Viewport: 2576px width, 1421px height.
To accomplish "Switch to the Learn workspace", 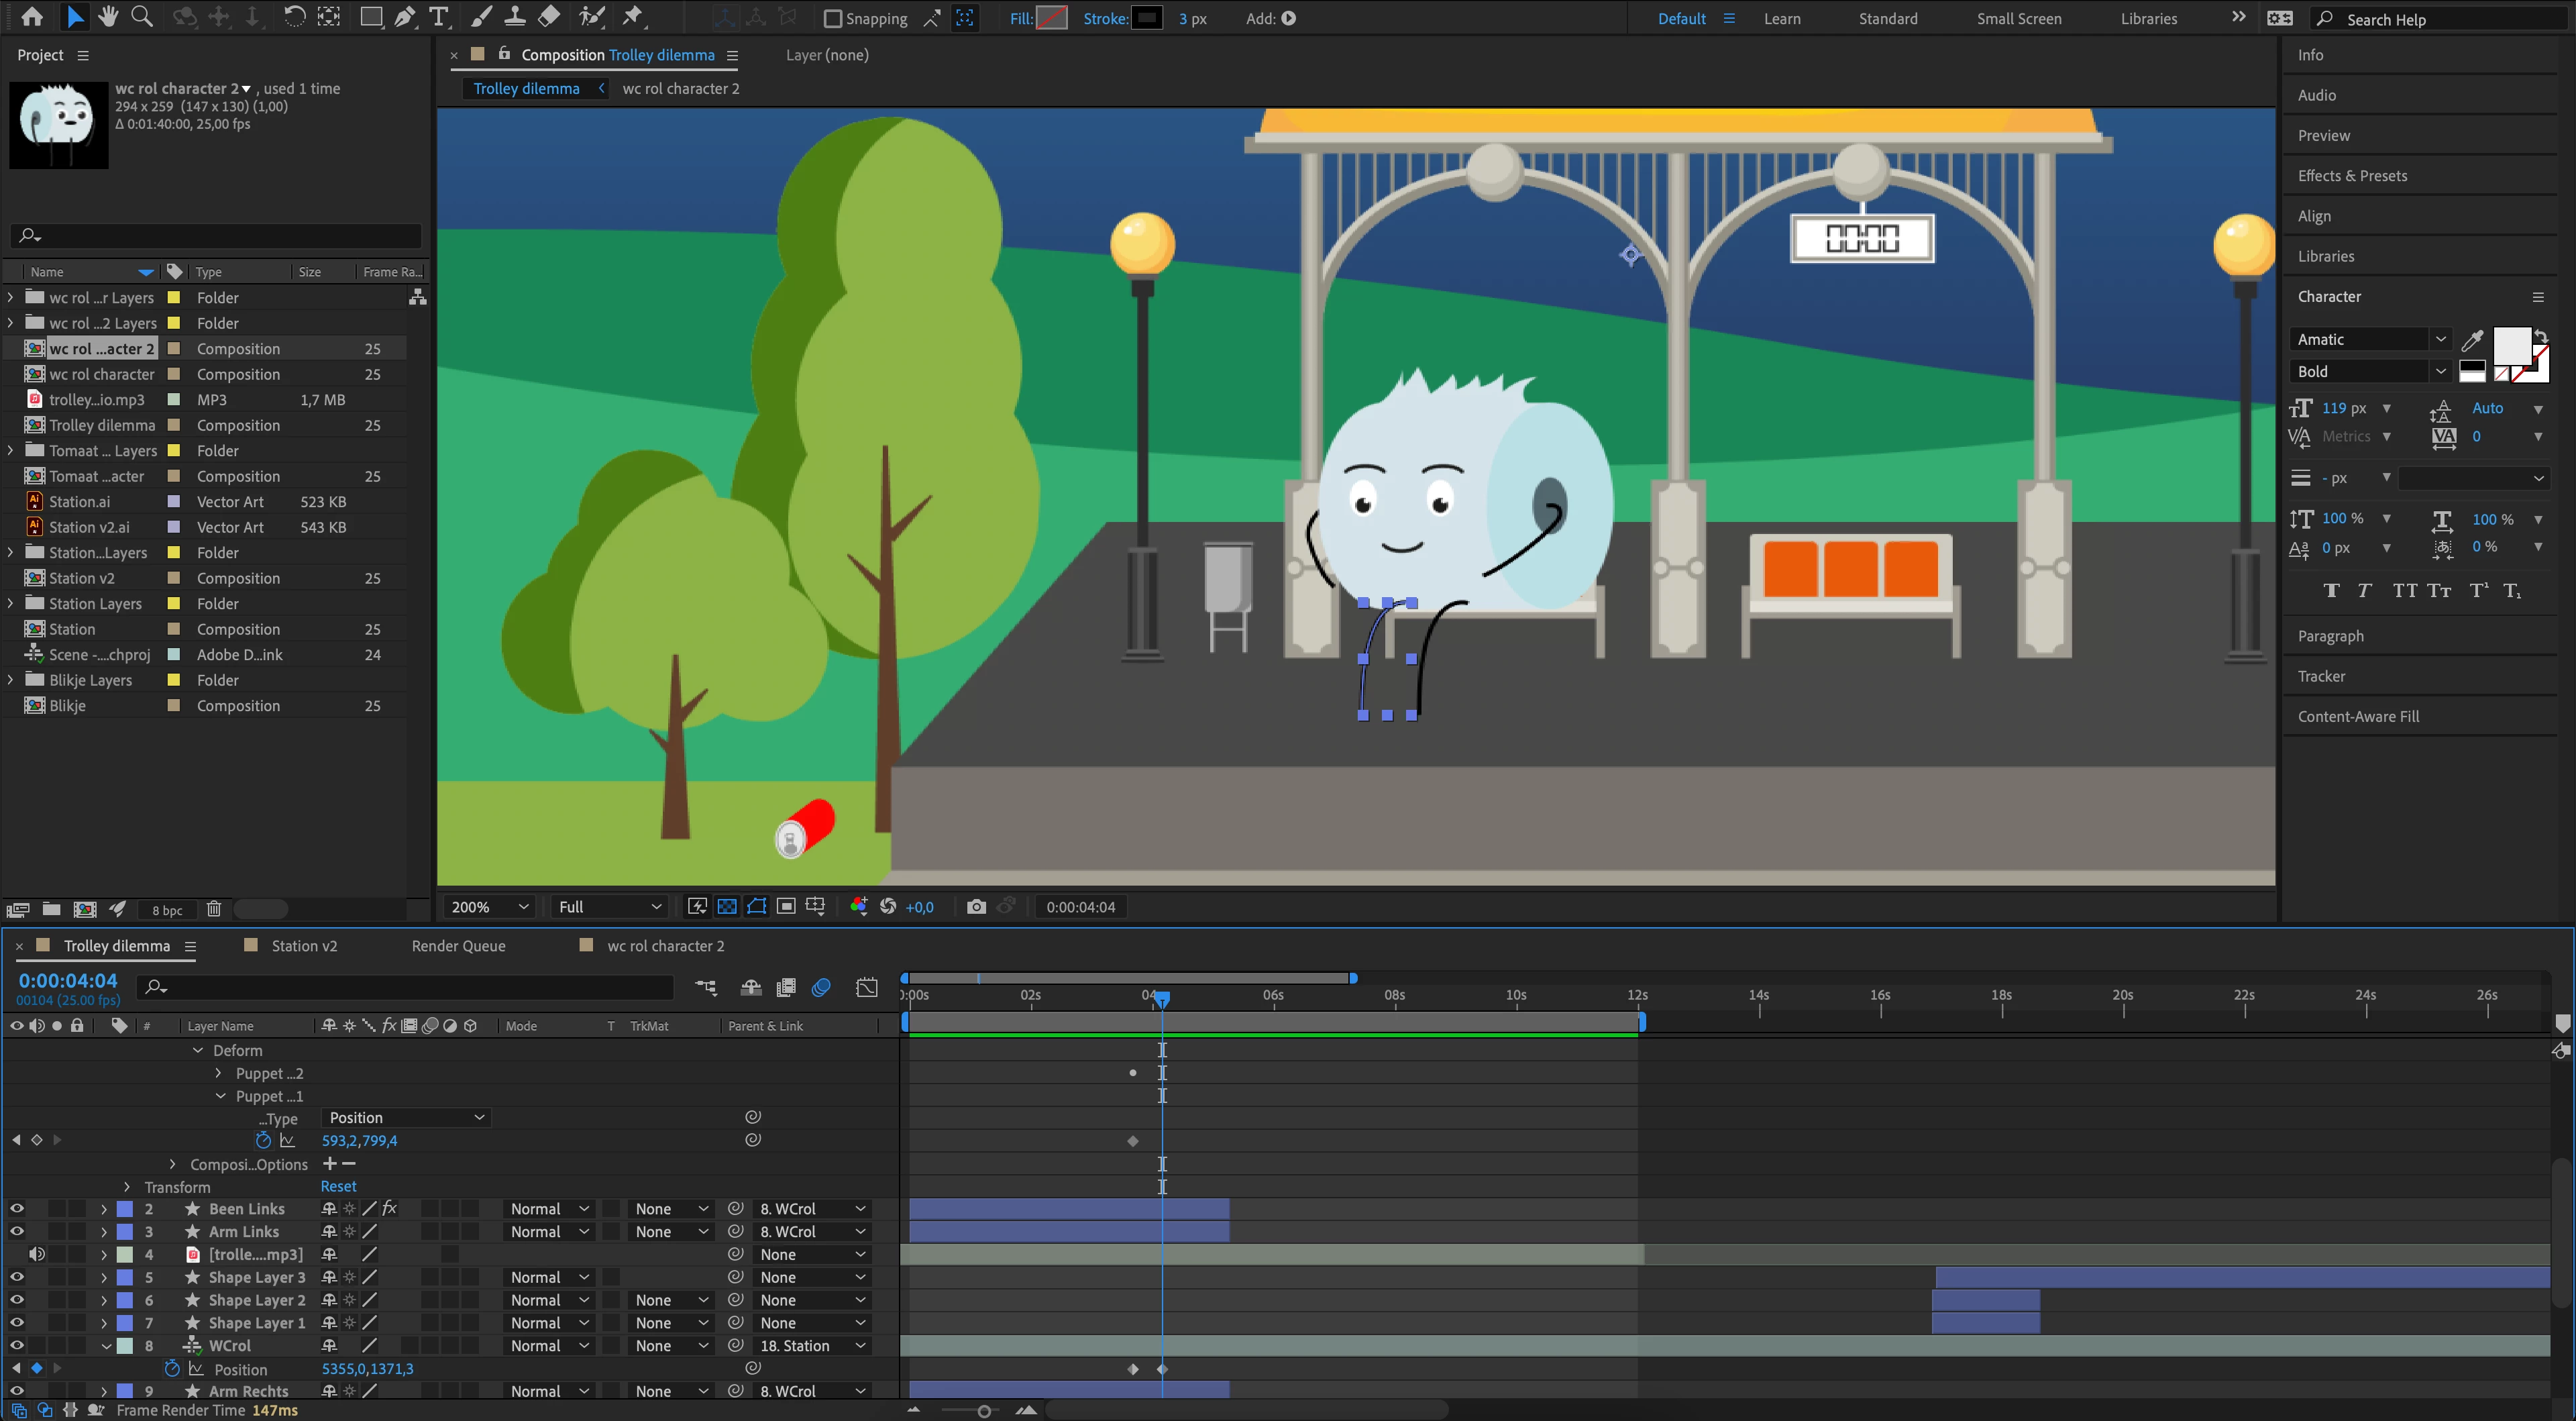I will pos(1781,18).
